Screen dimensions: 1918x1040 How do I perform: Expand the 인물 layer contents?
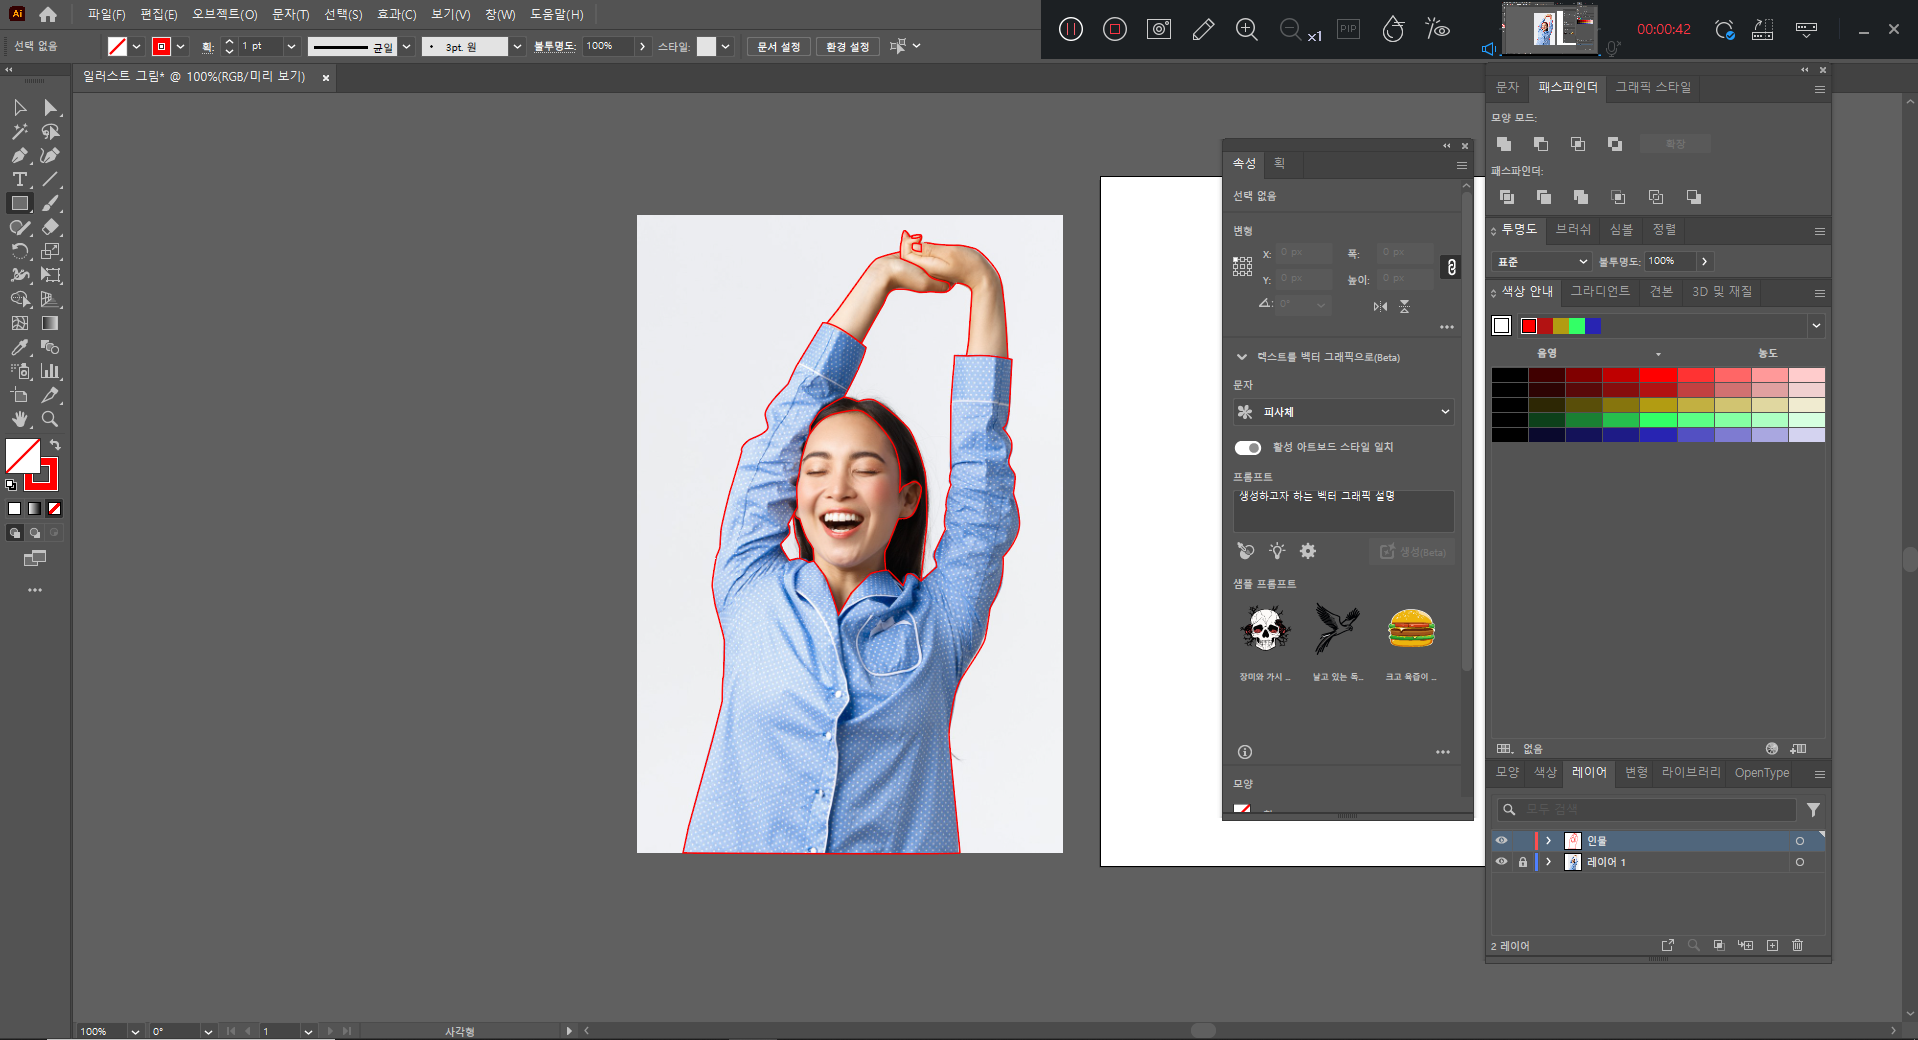(x=1548, y=841)
